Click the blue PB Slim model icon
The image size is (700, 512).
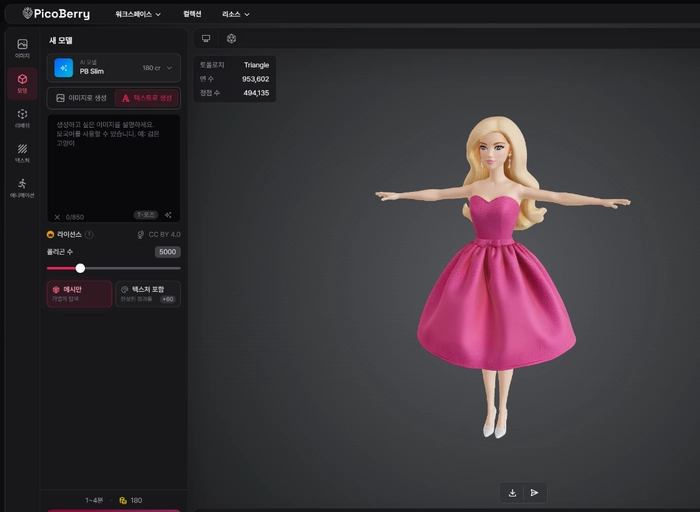64,68
